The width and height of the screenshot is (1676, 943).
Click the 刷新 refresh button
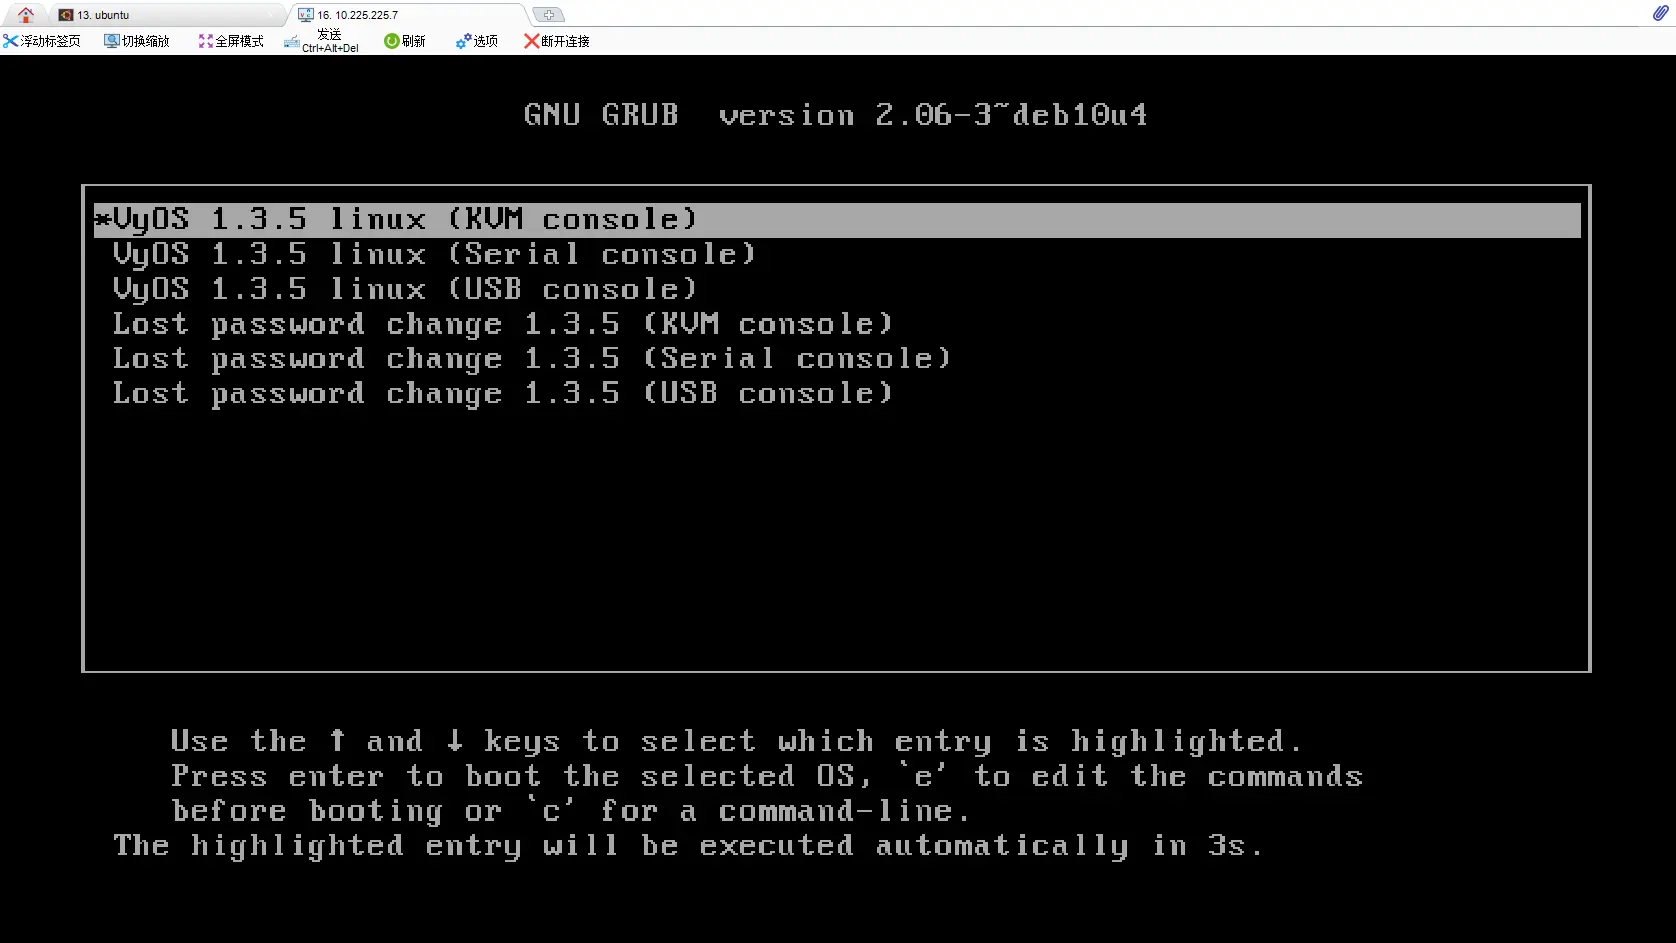(405, 41)
